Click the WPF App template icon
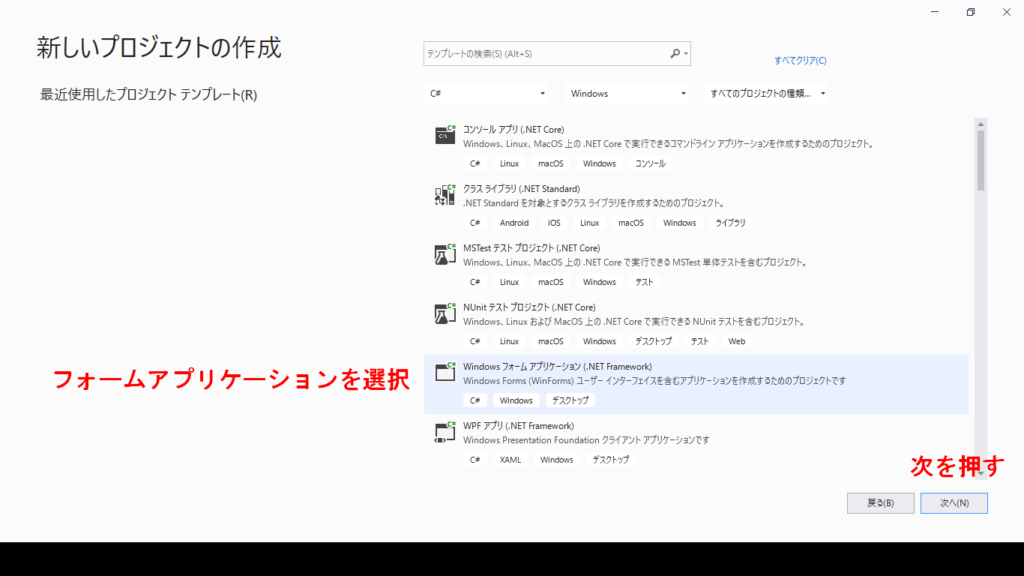 tap(445, 432)
